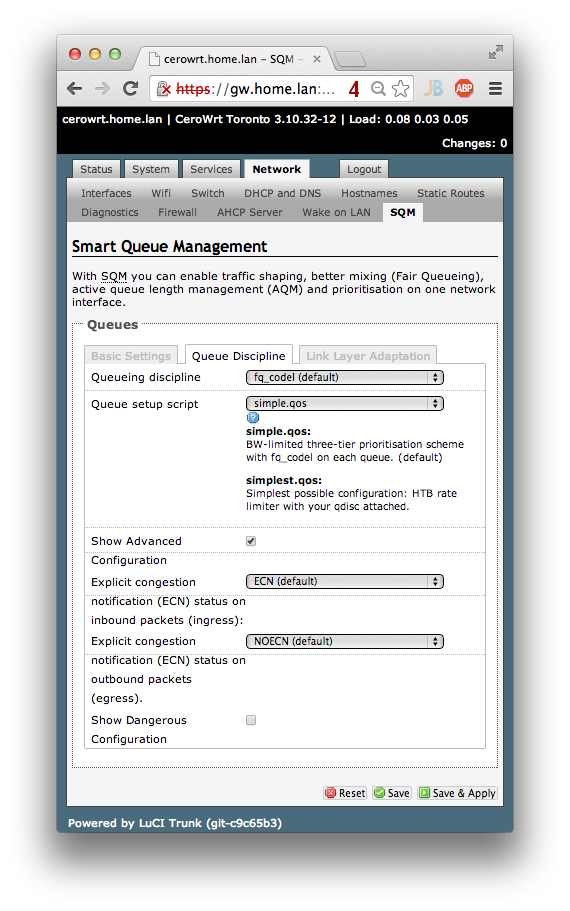Switch to the Link Layer Adaptation tab
The height and width of the screenshot is (911, 570).
point(368,356)
